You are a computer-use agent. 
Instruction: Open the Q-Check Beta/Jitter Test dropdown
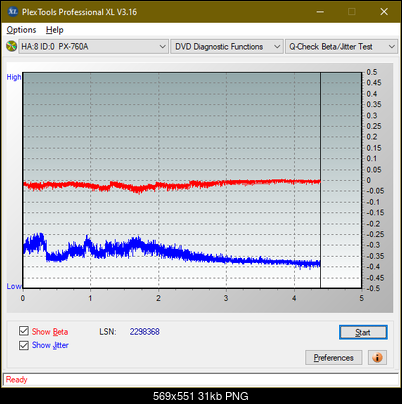[x=341, y=47]
